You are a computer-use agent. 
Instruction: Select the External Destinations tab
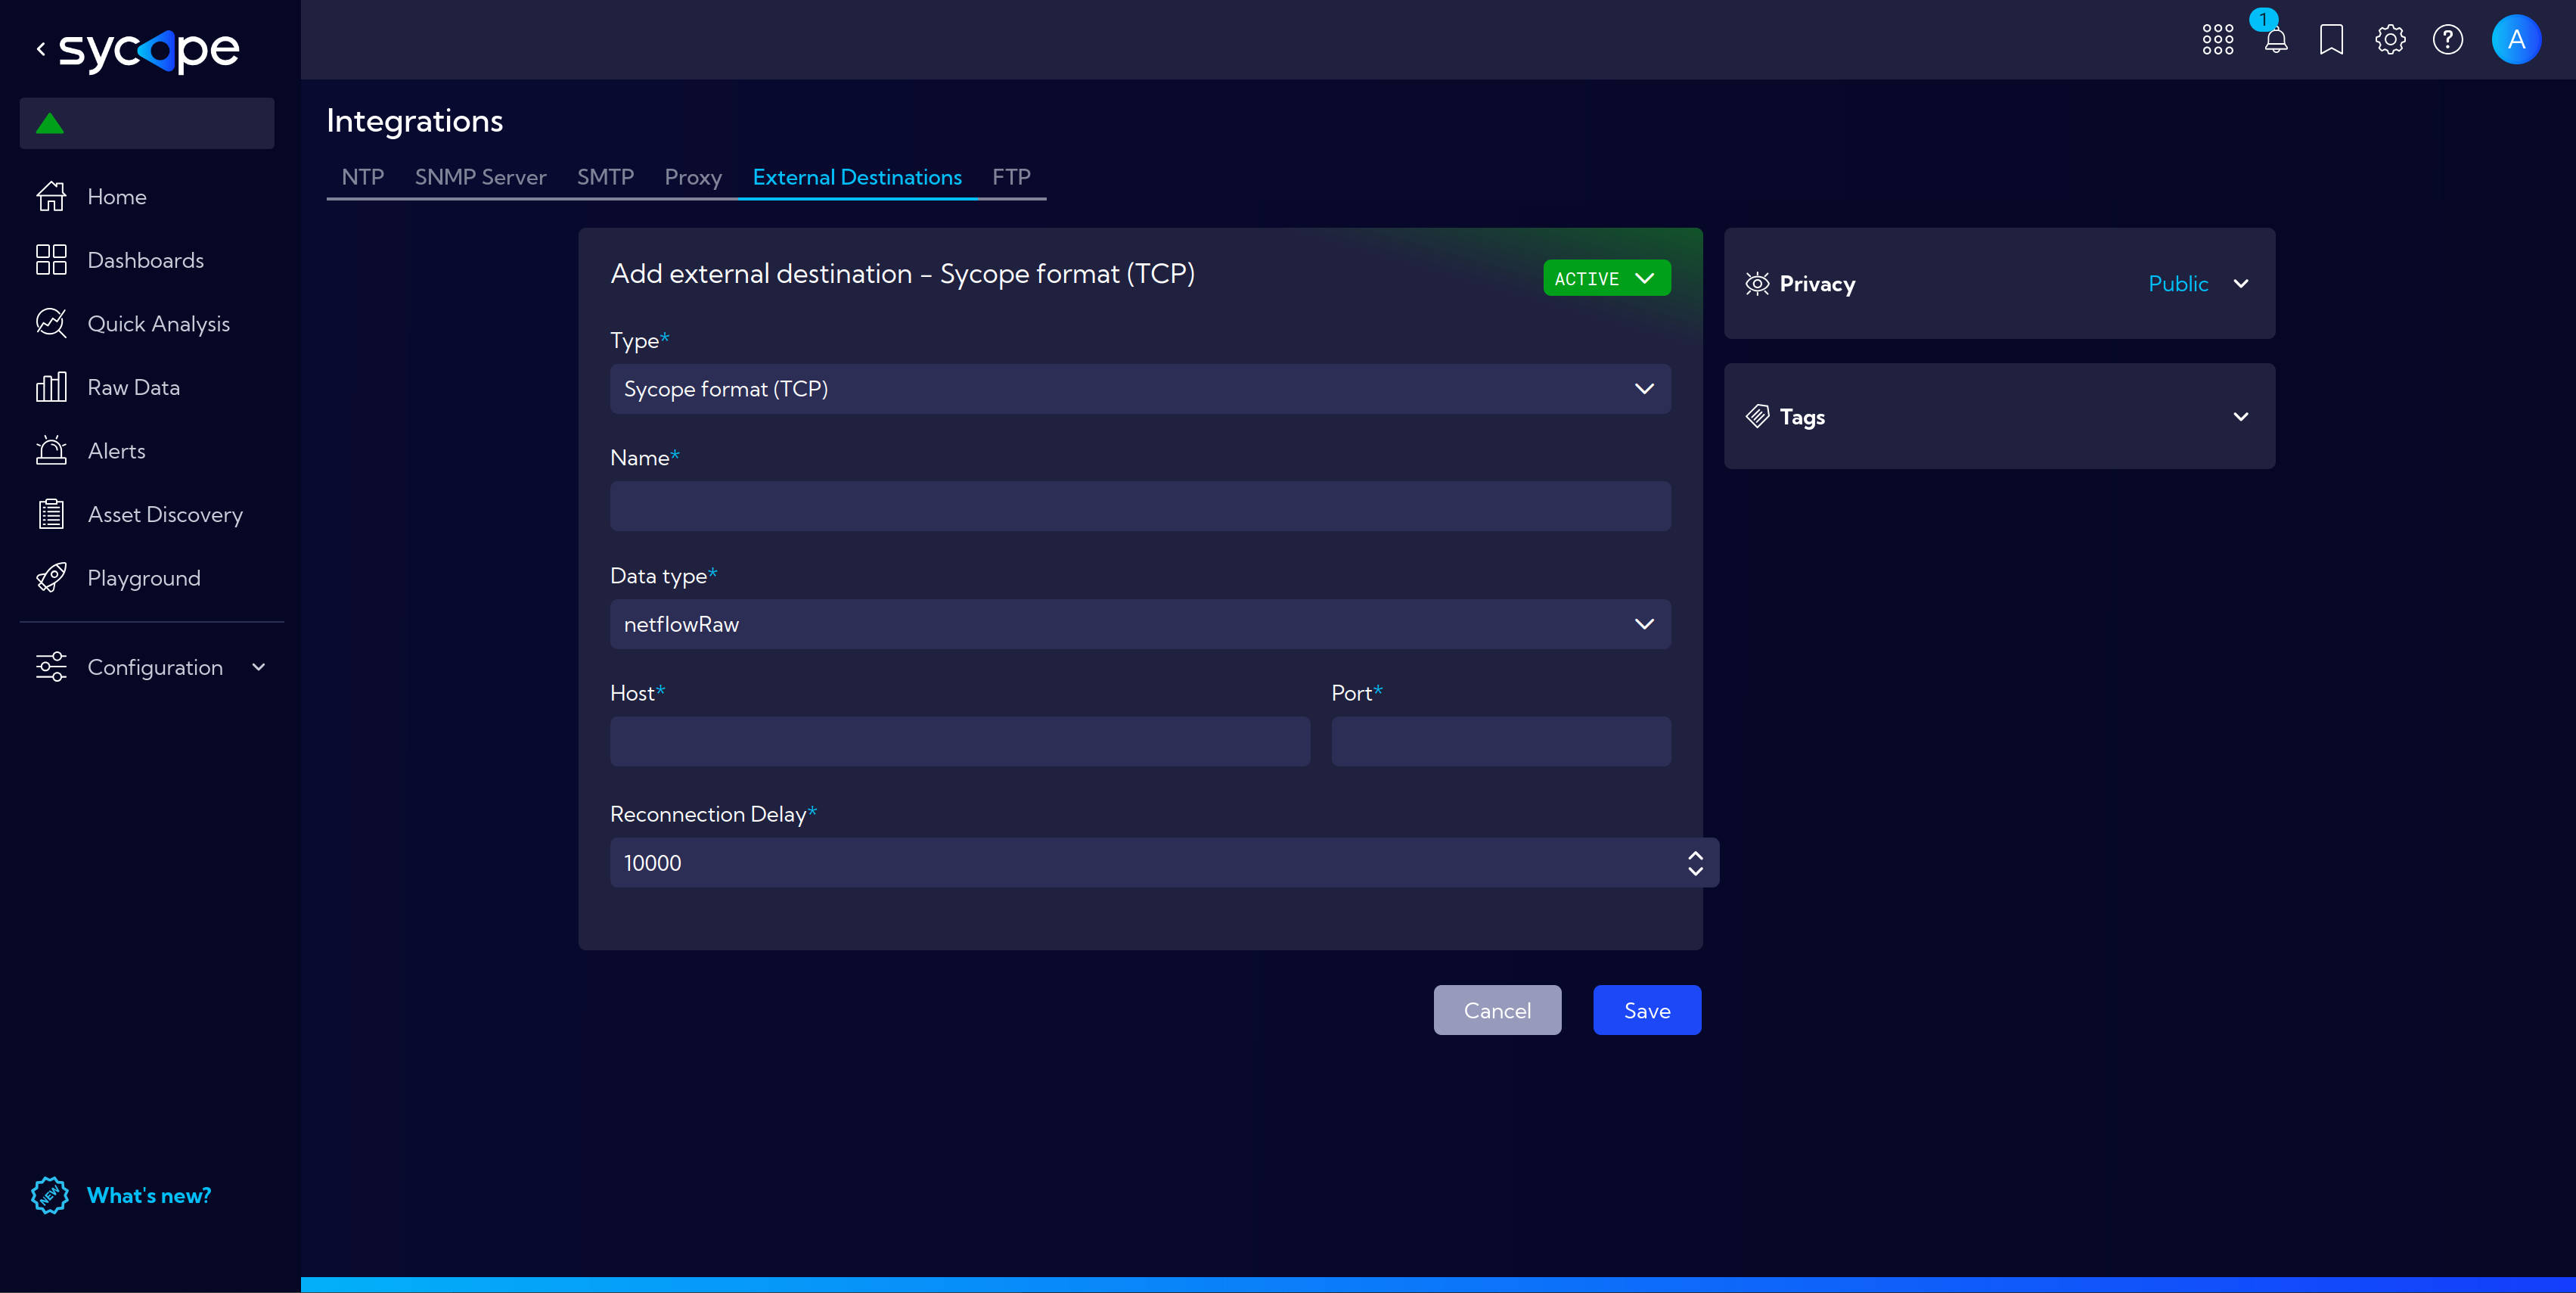(x=857, y=177)
